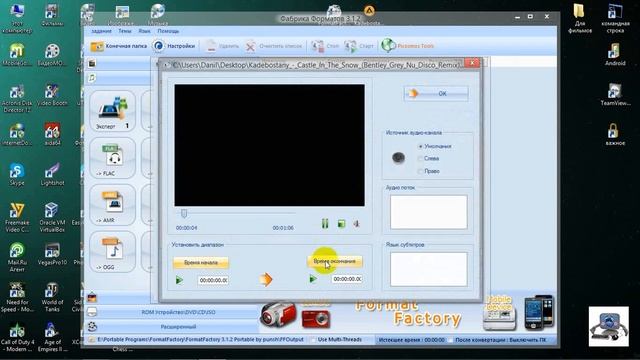Click the 'Конечная папка' toolbar button

pos(118,46)
